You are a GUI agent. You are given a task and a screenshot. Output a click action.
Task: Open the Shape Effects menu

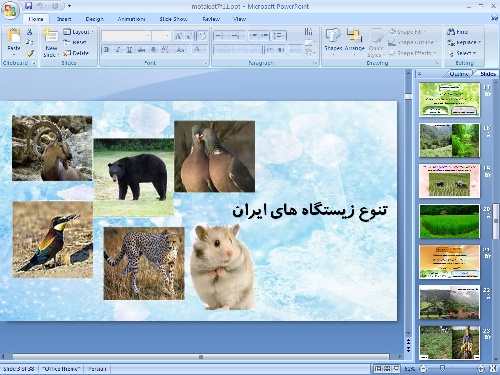click(x=413, y=53)
